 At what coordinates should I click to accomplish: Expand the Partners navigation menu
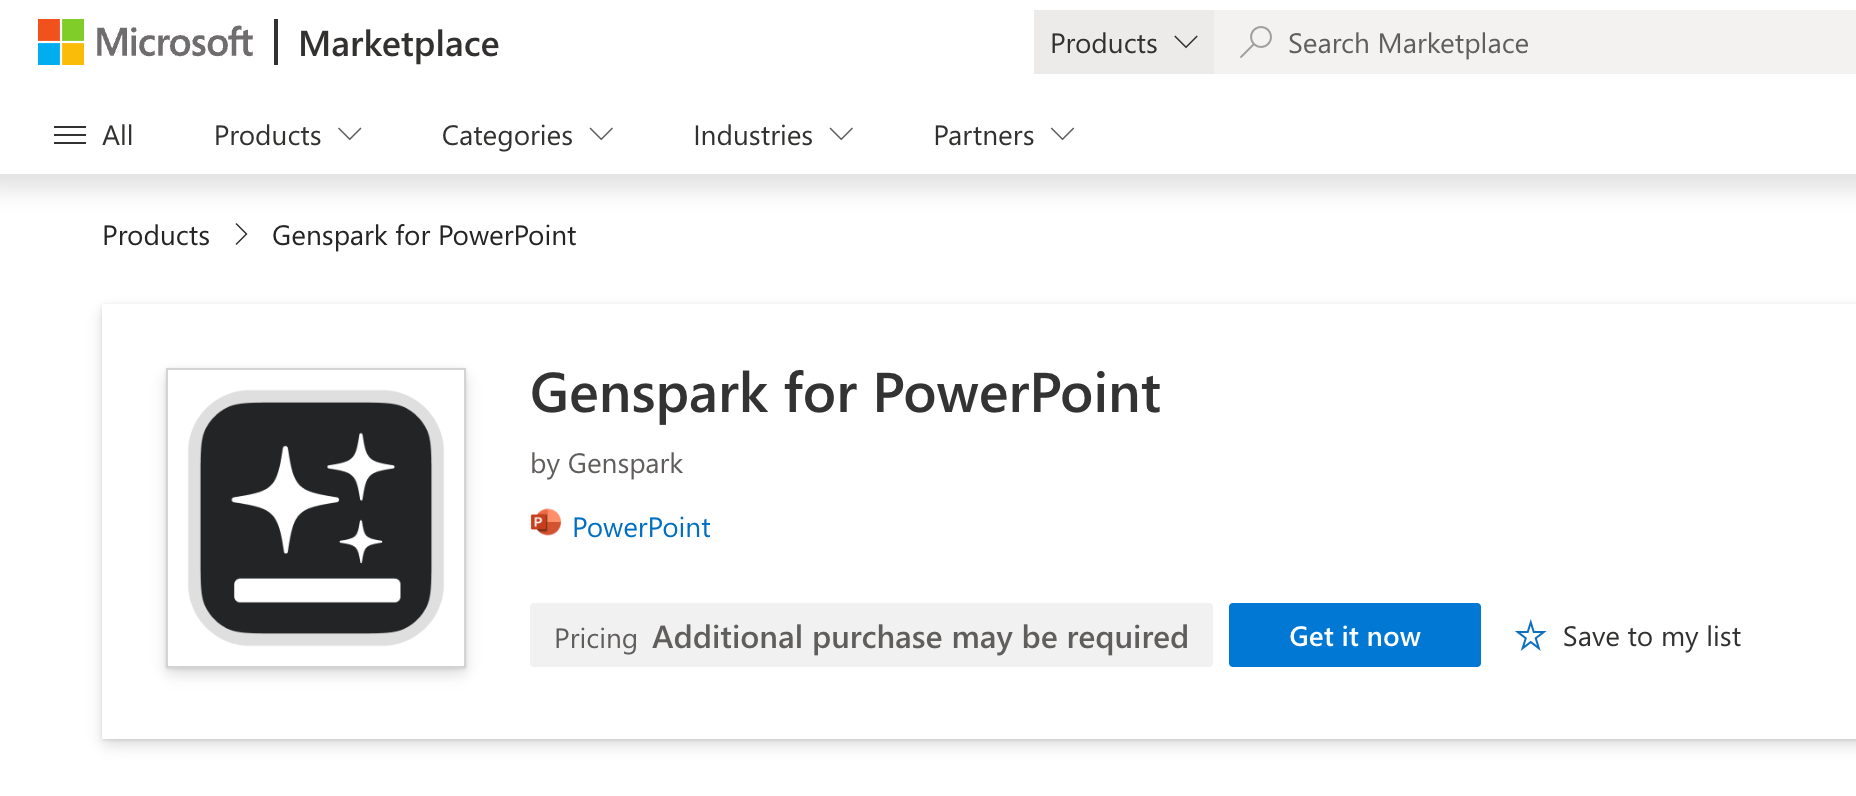click(x=1004, y=135)
